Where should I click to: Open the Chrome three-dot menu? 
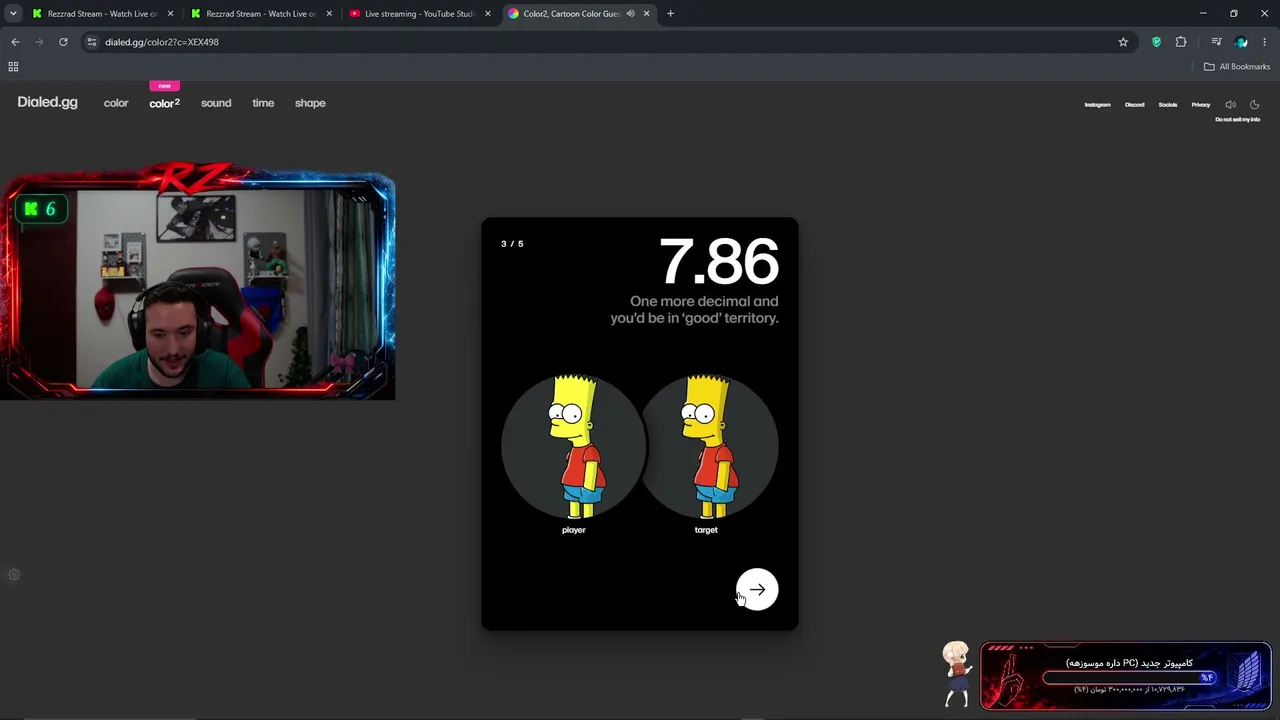point(1265,42)
